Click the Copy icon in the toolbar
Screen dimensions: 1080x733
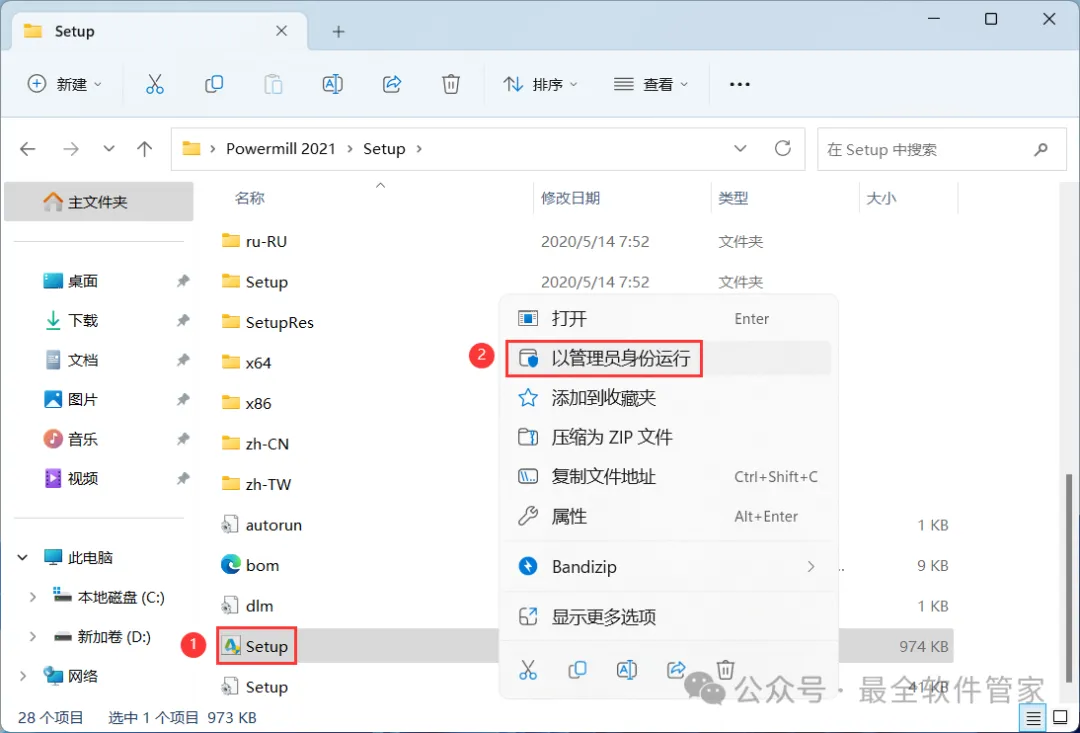(214, 84)
